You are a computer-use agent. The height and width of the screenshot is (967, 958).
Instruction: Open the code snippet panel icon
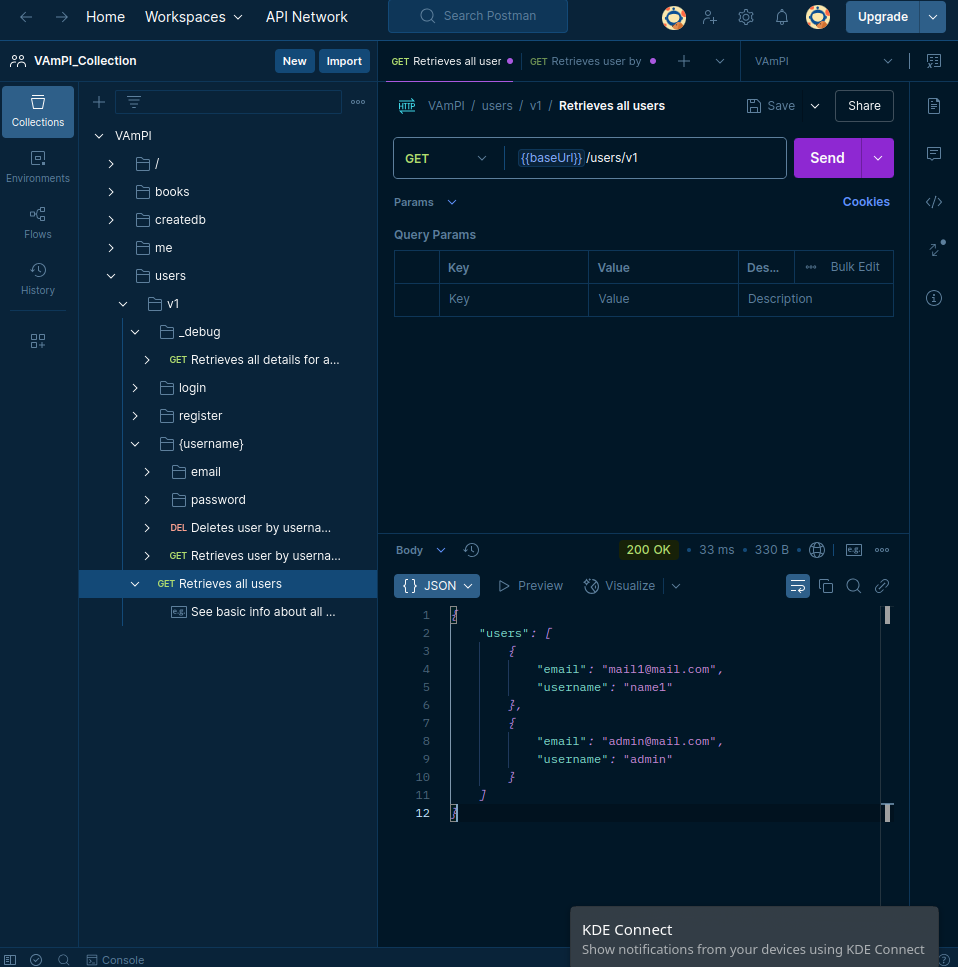point(934,202)
